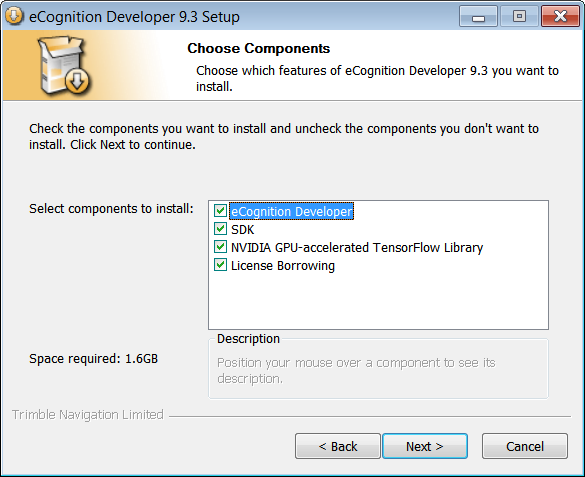Image resolution: width=585 pixels, height=477 pixels.
Task: Click the installer icon in title bar
Action: click(14, 16)
